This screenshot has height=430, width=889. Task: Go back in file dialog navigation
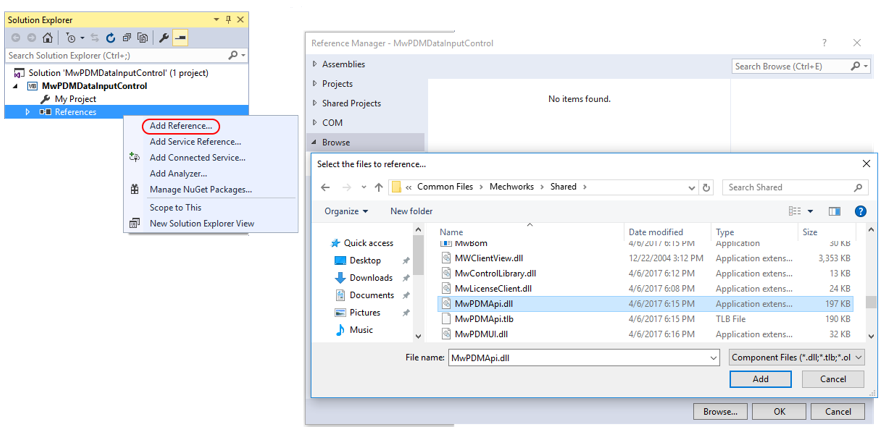tap(325, 187)
